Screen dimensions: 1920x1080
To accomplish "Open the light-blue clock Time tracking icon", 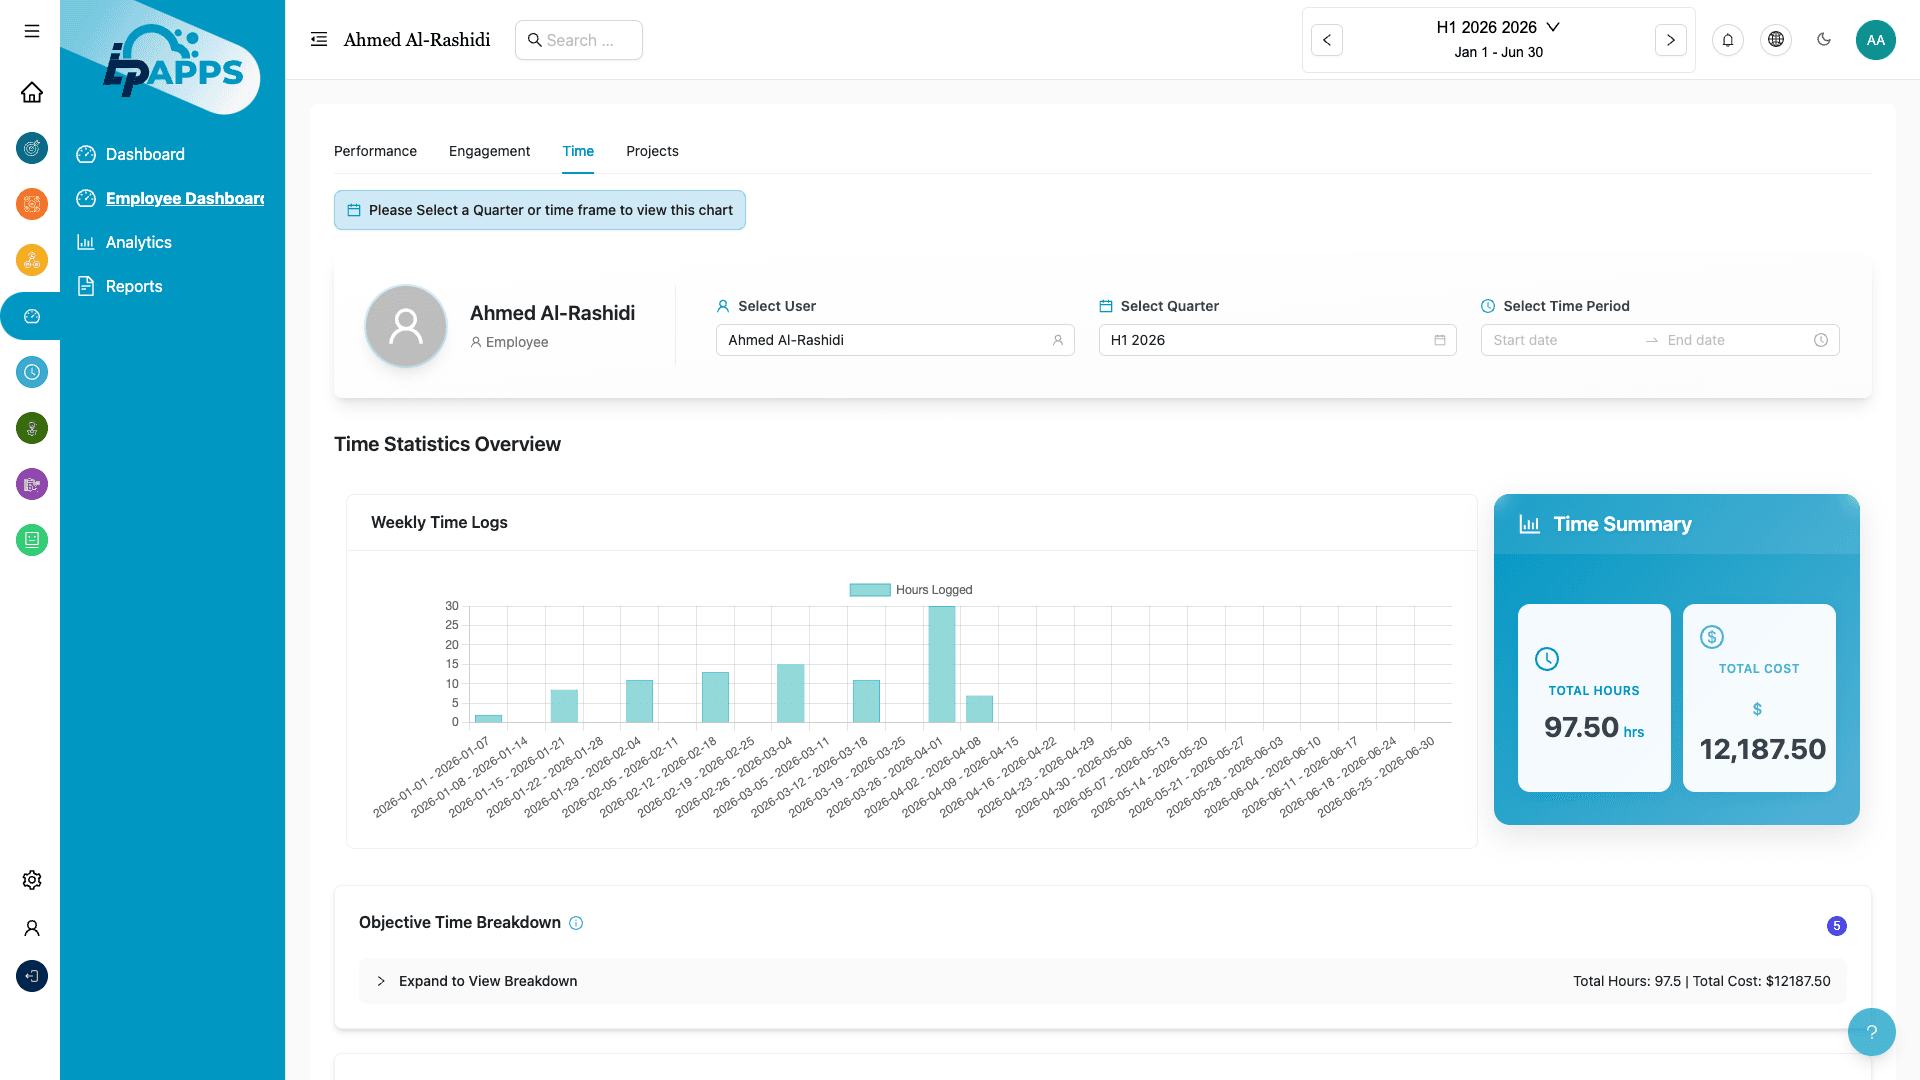I will point(32,372).
